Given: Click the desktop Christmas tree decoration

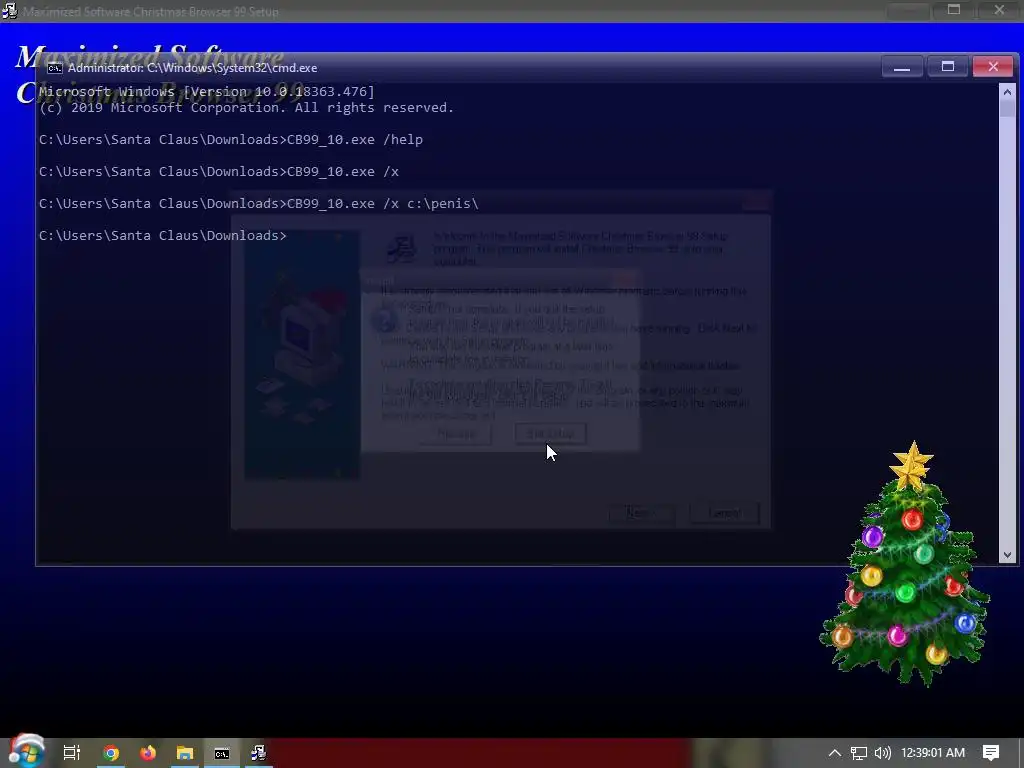Looking at the screenshot, I should click(906, 566).
